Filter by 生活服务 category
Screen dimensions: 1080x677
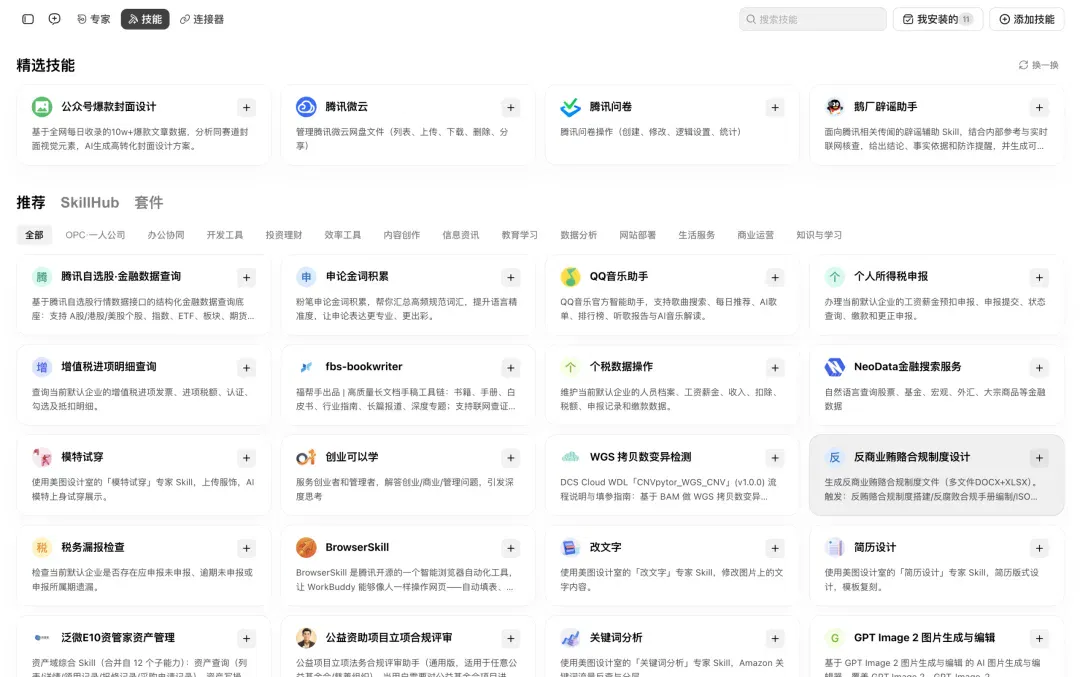(x=696, y=235)
